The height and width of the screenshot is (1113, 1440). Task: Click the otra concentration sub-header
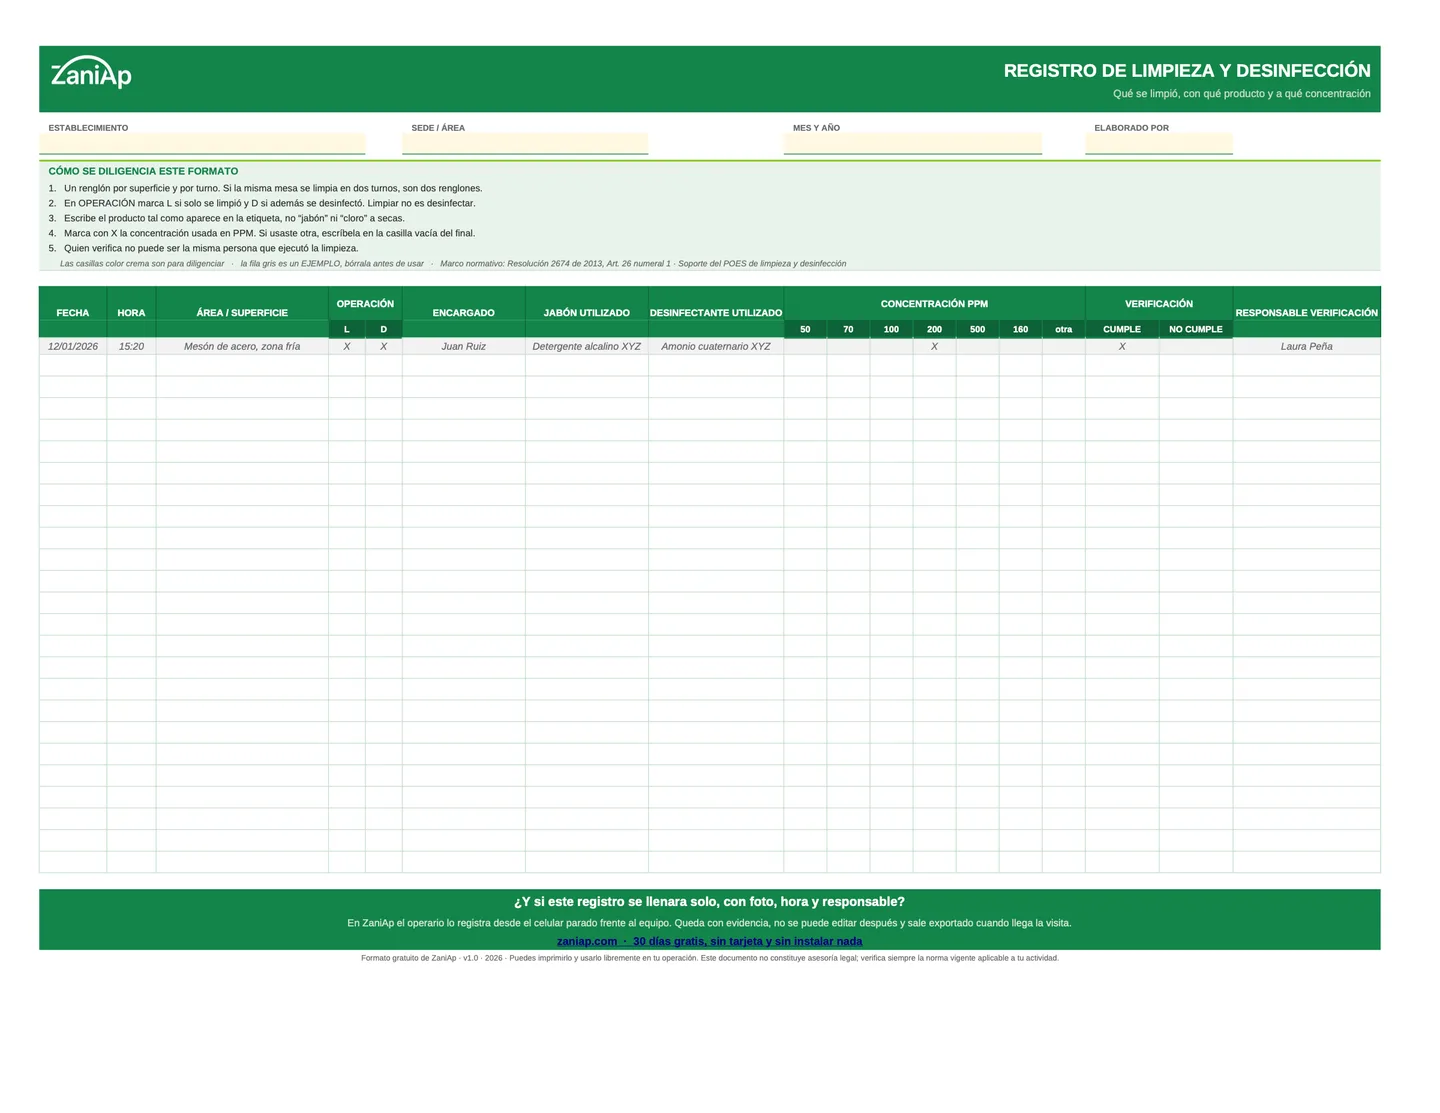coord(1063,329)
